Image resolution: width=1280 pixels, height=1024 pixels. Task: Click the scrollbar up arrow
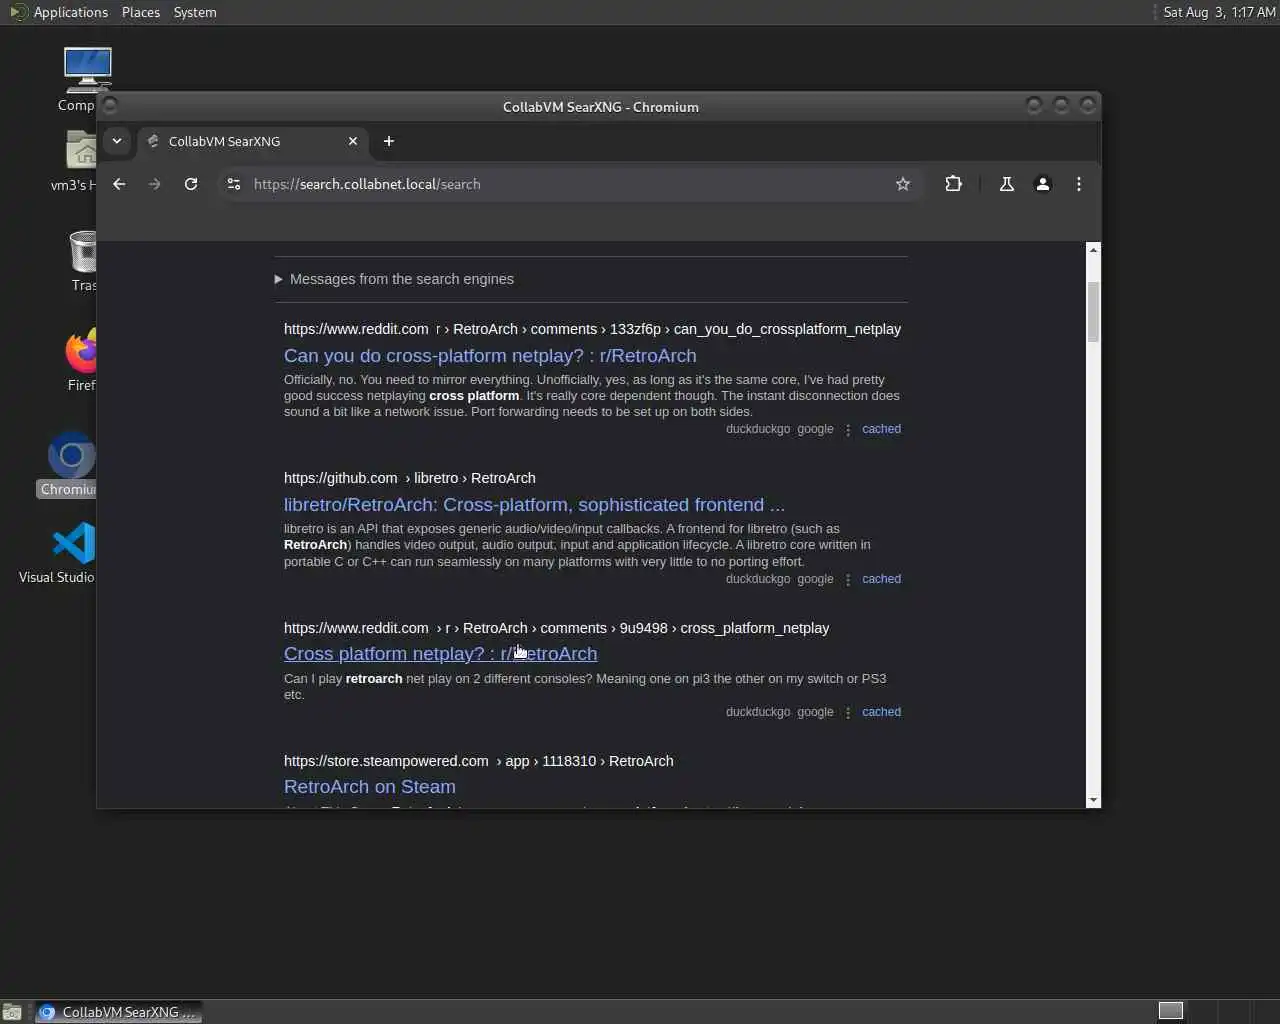click(1093, 249)
